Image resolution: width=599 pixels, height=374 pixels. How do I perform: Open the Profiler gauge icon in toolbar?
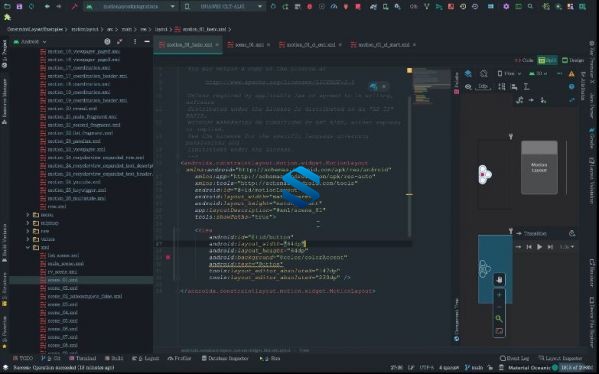pos(333,6)
